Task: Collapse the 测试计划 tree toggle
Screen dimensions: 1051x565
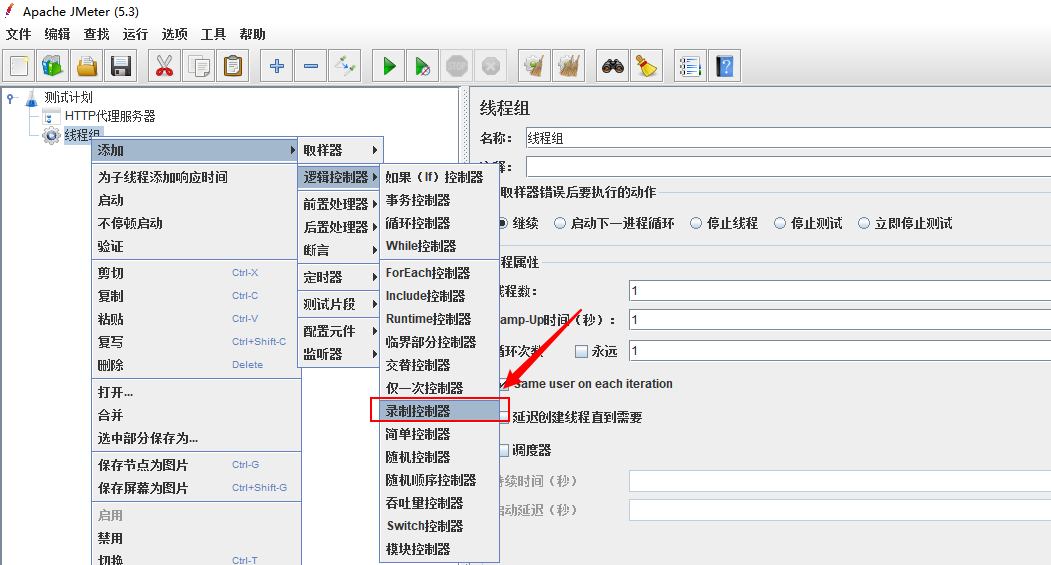Action: [x=10, y=99]
